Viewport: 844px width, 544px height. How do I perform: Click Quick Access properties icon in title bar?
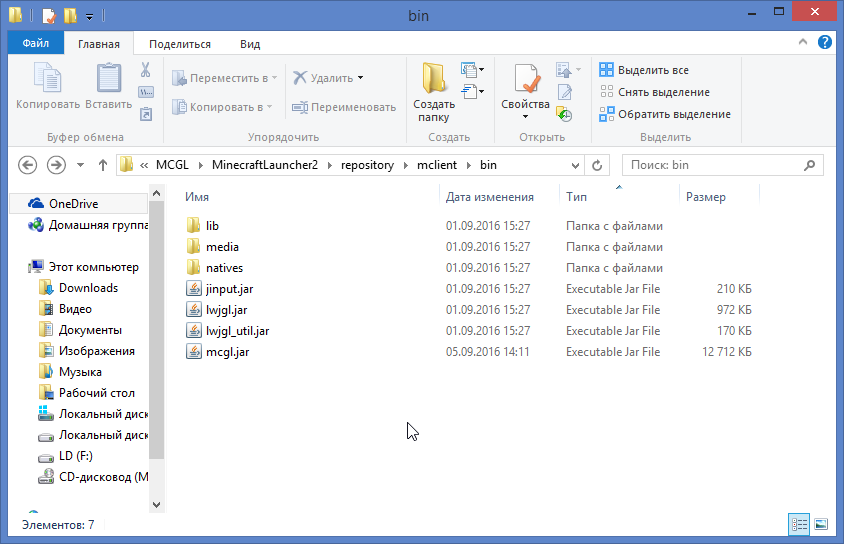(x=48, y=16)
